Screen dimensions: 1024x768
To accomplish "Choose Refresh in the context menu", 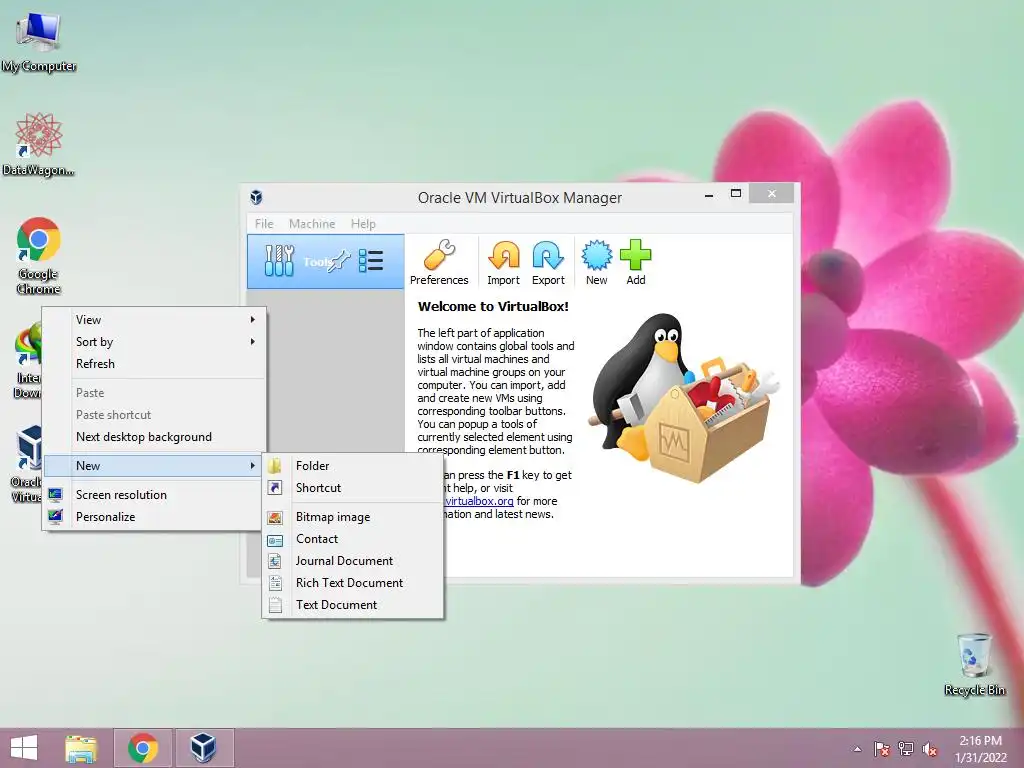I will coord(155,364).
